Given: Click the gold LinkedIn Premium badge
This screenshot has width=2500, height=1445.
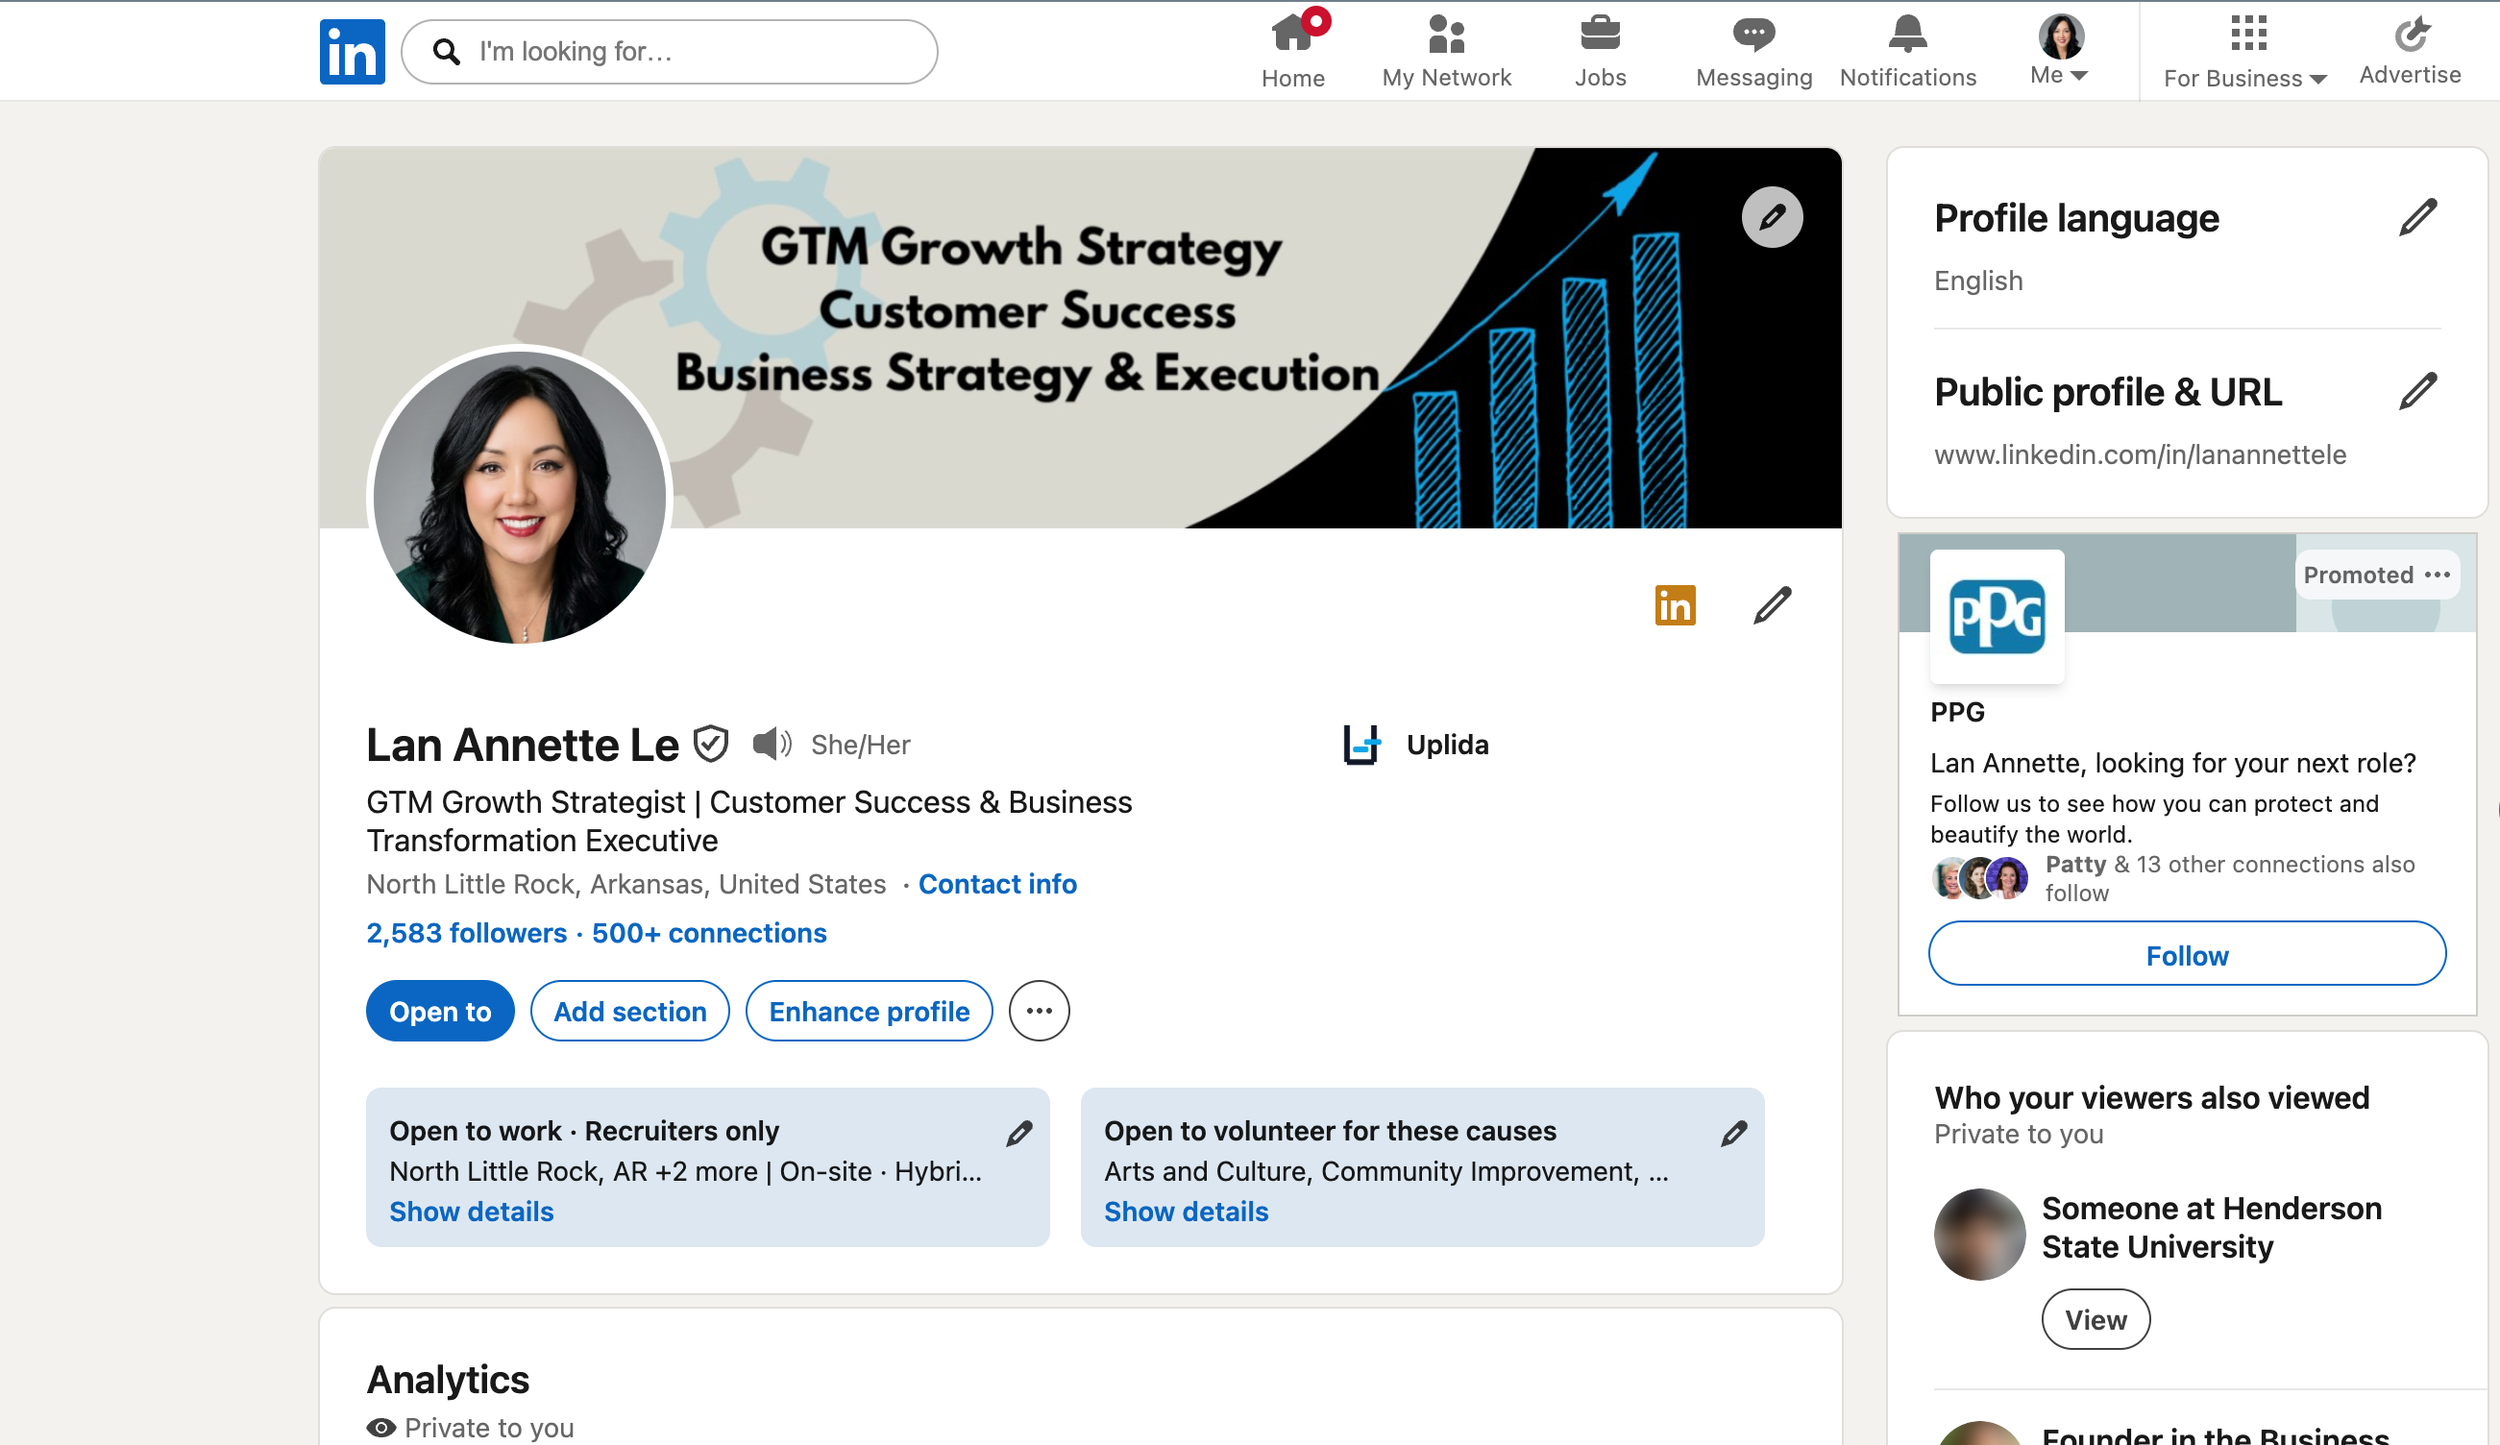Looking at the screenshot, I should point(1675,605).
